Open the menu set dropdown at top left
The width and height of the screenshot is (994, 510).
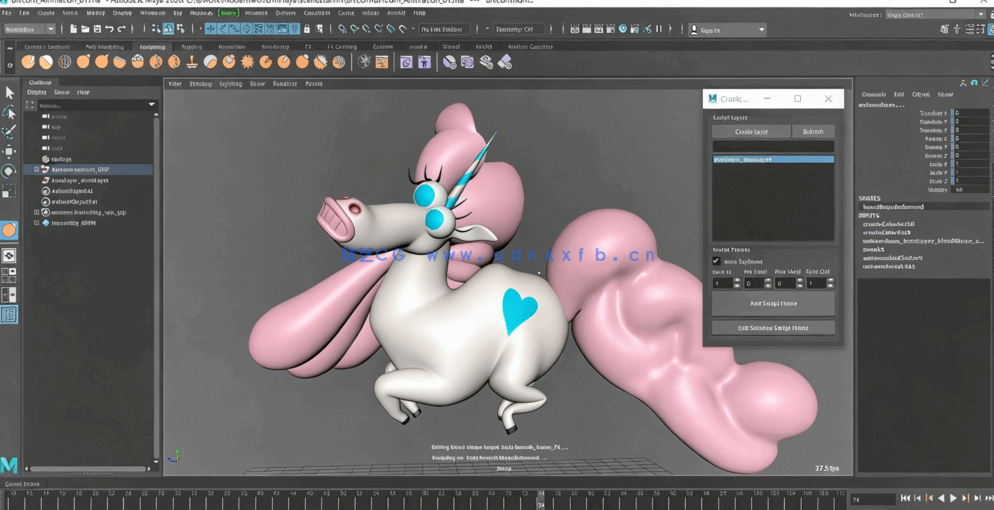coord(29,30)
